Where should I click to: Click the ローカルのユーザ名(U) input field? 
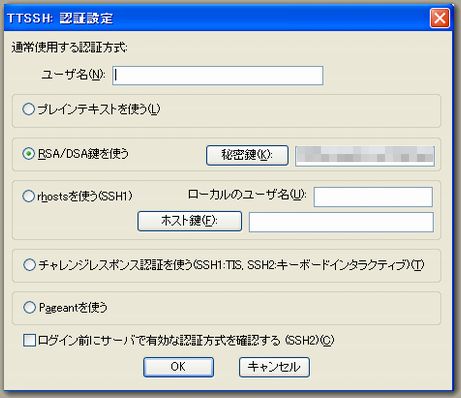(373, 197)
